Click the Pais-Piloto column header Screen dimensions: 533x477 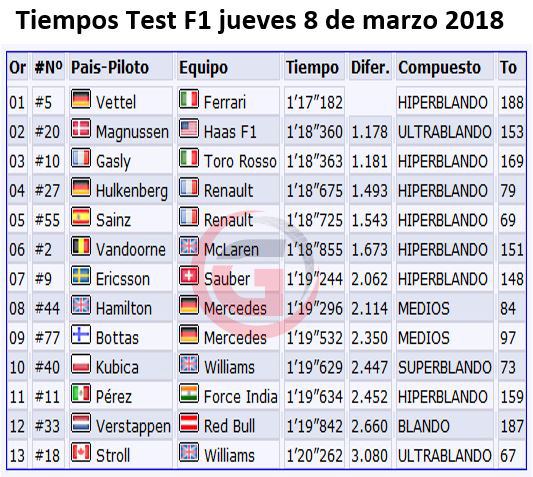110,67
